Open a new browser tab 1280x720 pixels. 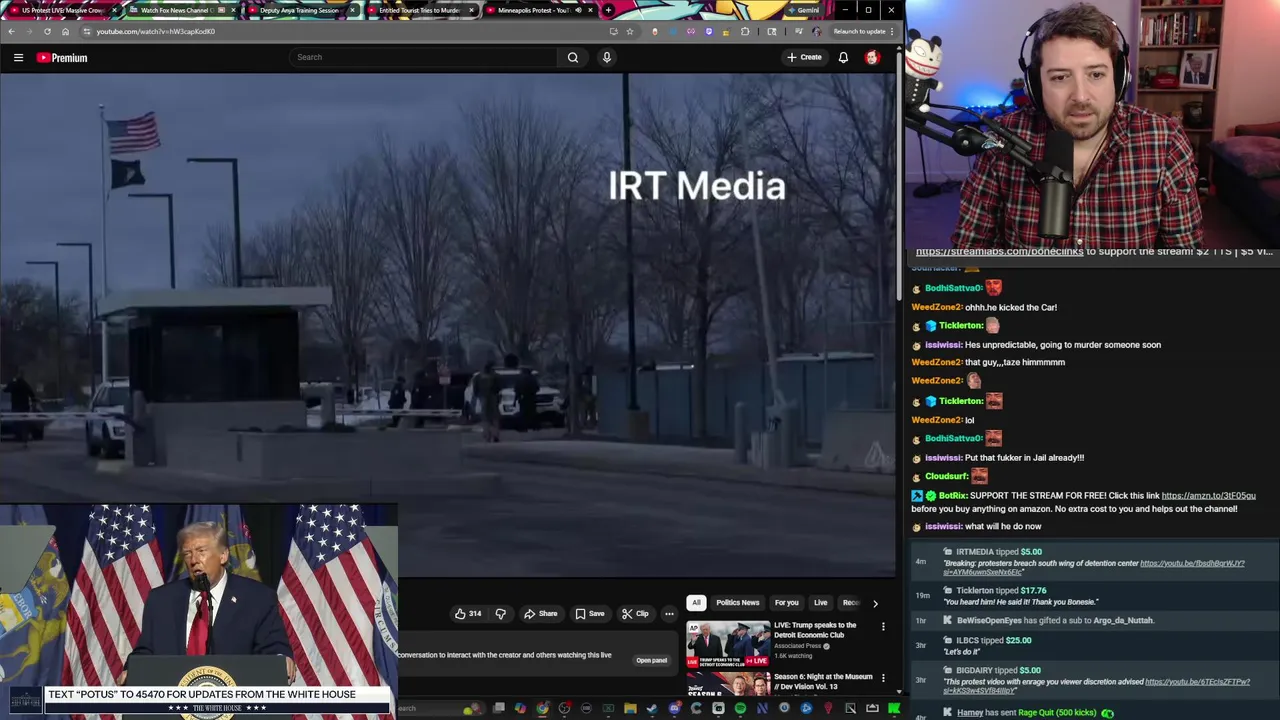[608, 10]
